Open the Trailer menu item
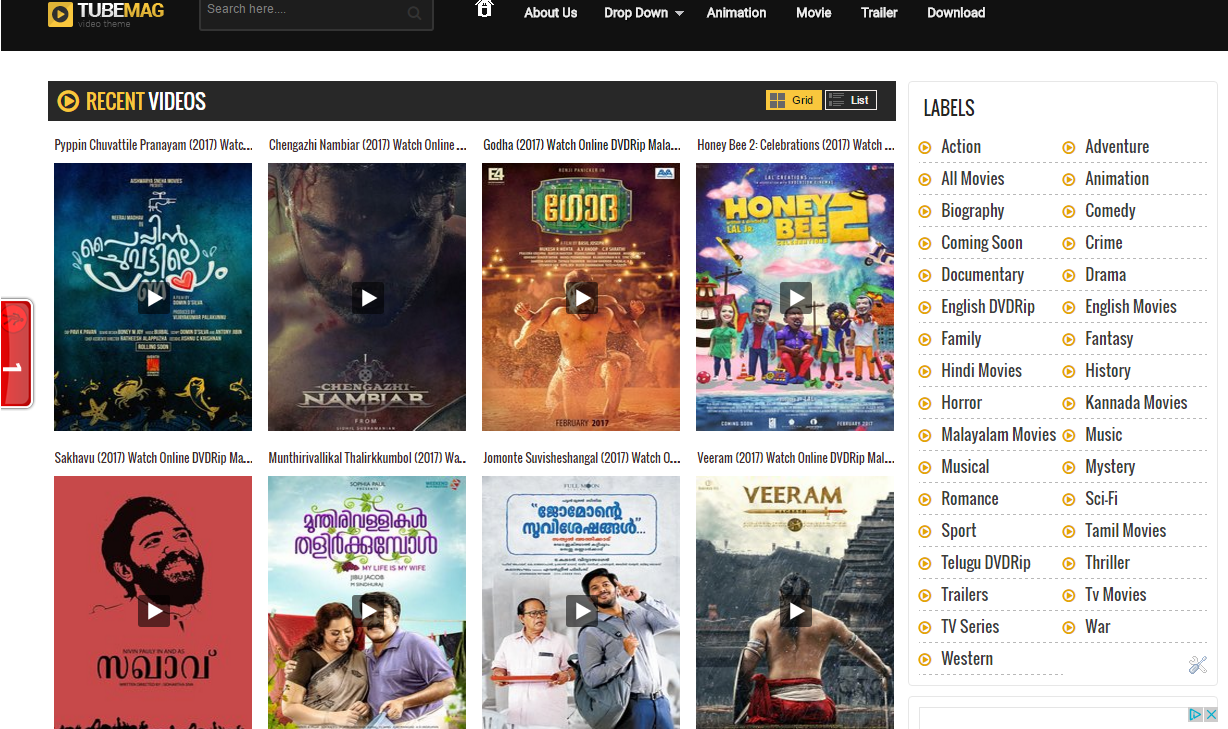Viewport: 1228px width, 729px height. [x=879, y=13]
